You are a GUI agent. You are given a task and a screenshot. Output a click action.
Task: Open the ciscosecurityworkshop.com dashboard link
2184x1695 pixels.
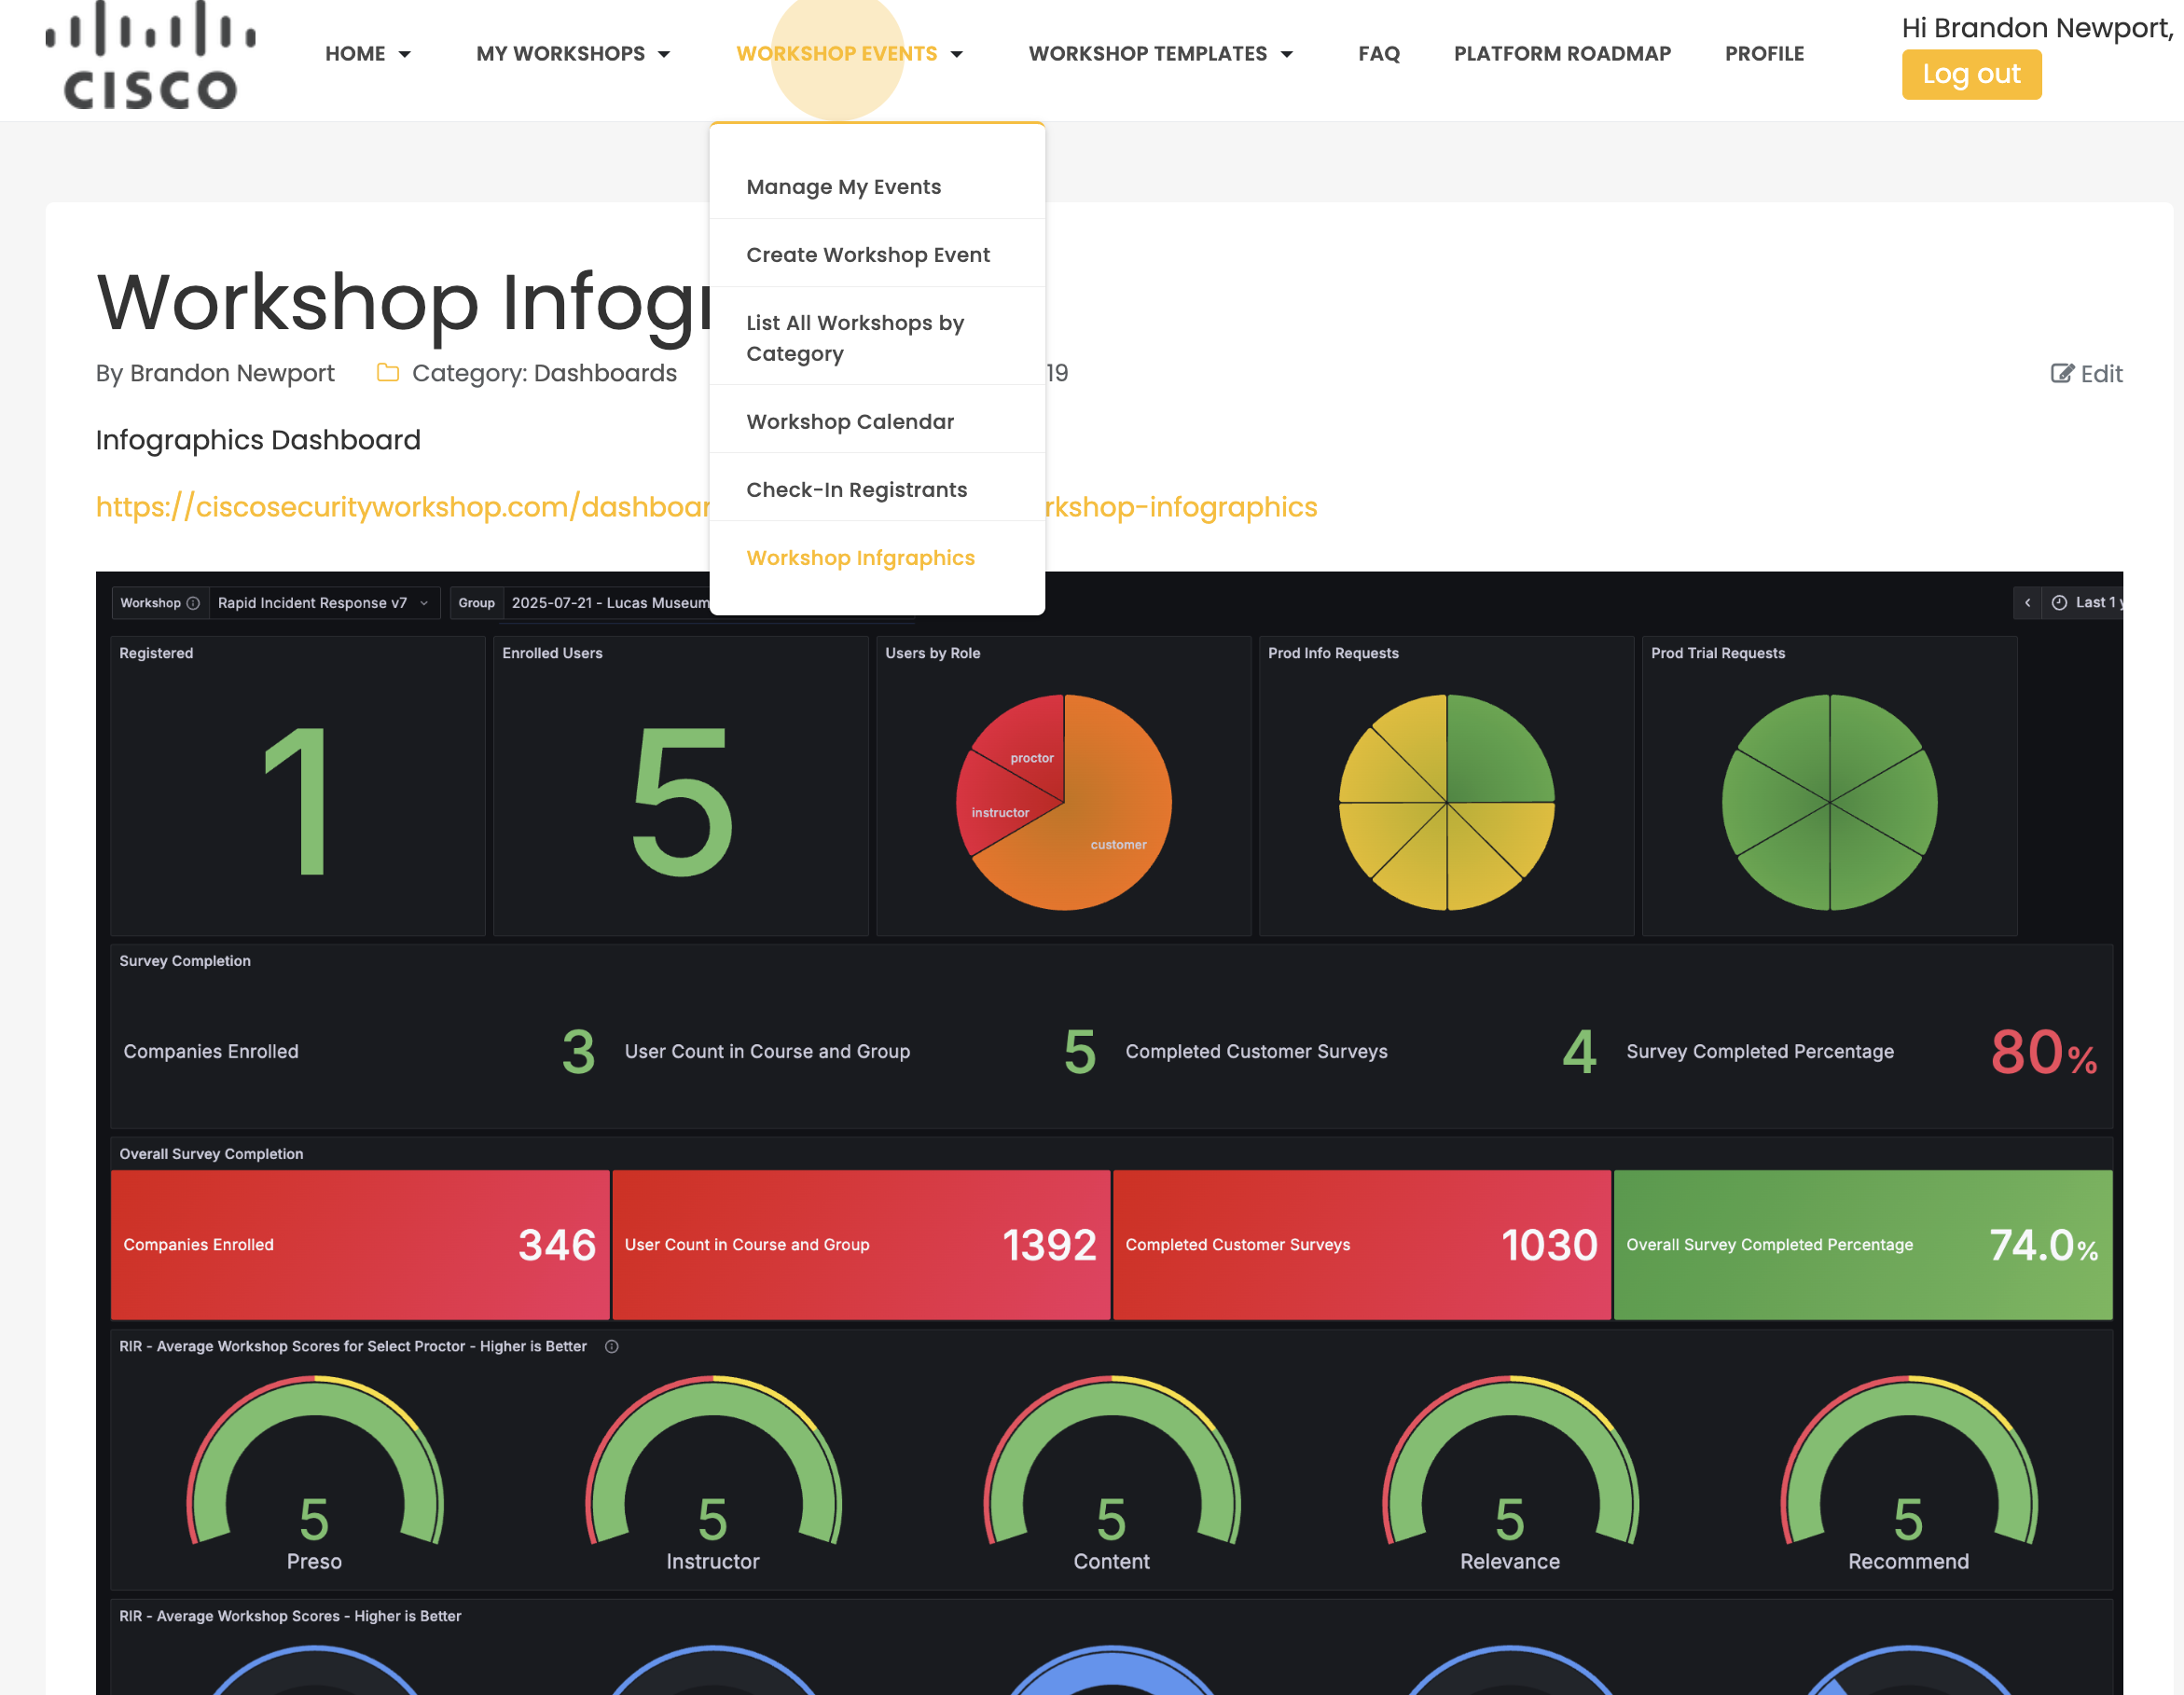coord(402,507)
